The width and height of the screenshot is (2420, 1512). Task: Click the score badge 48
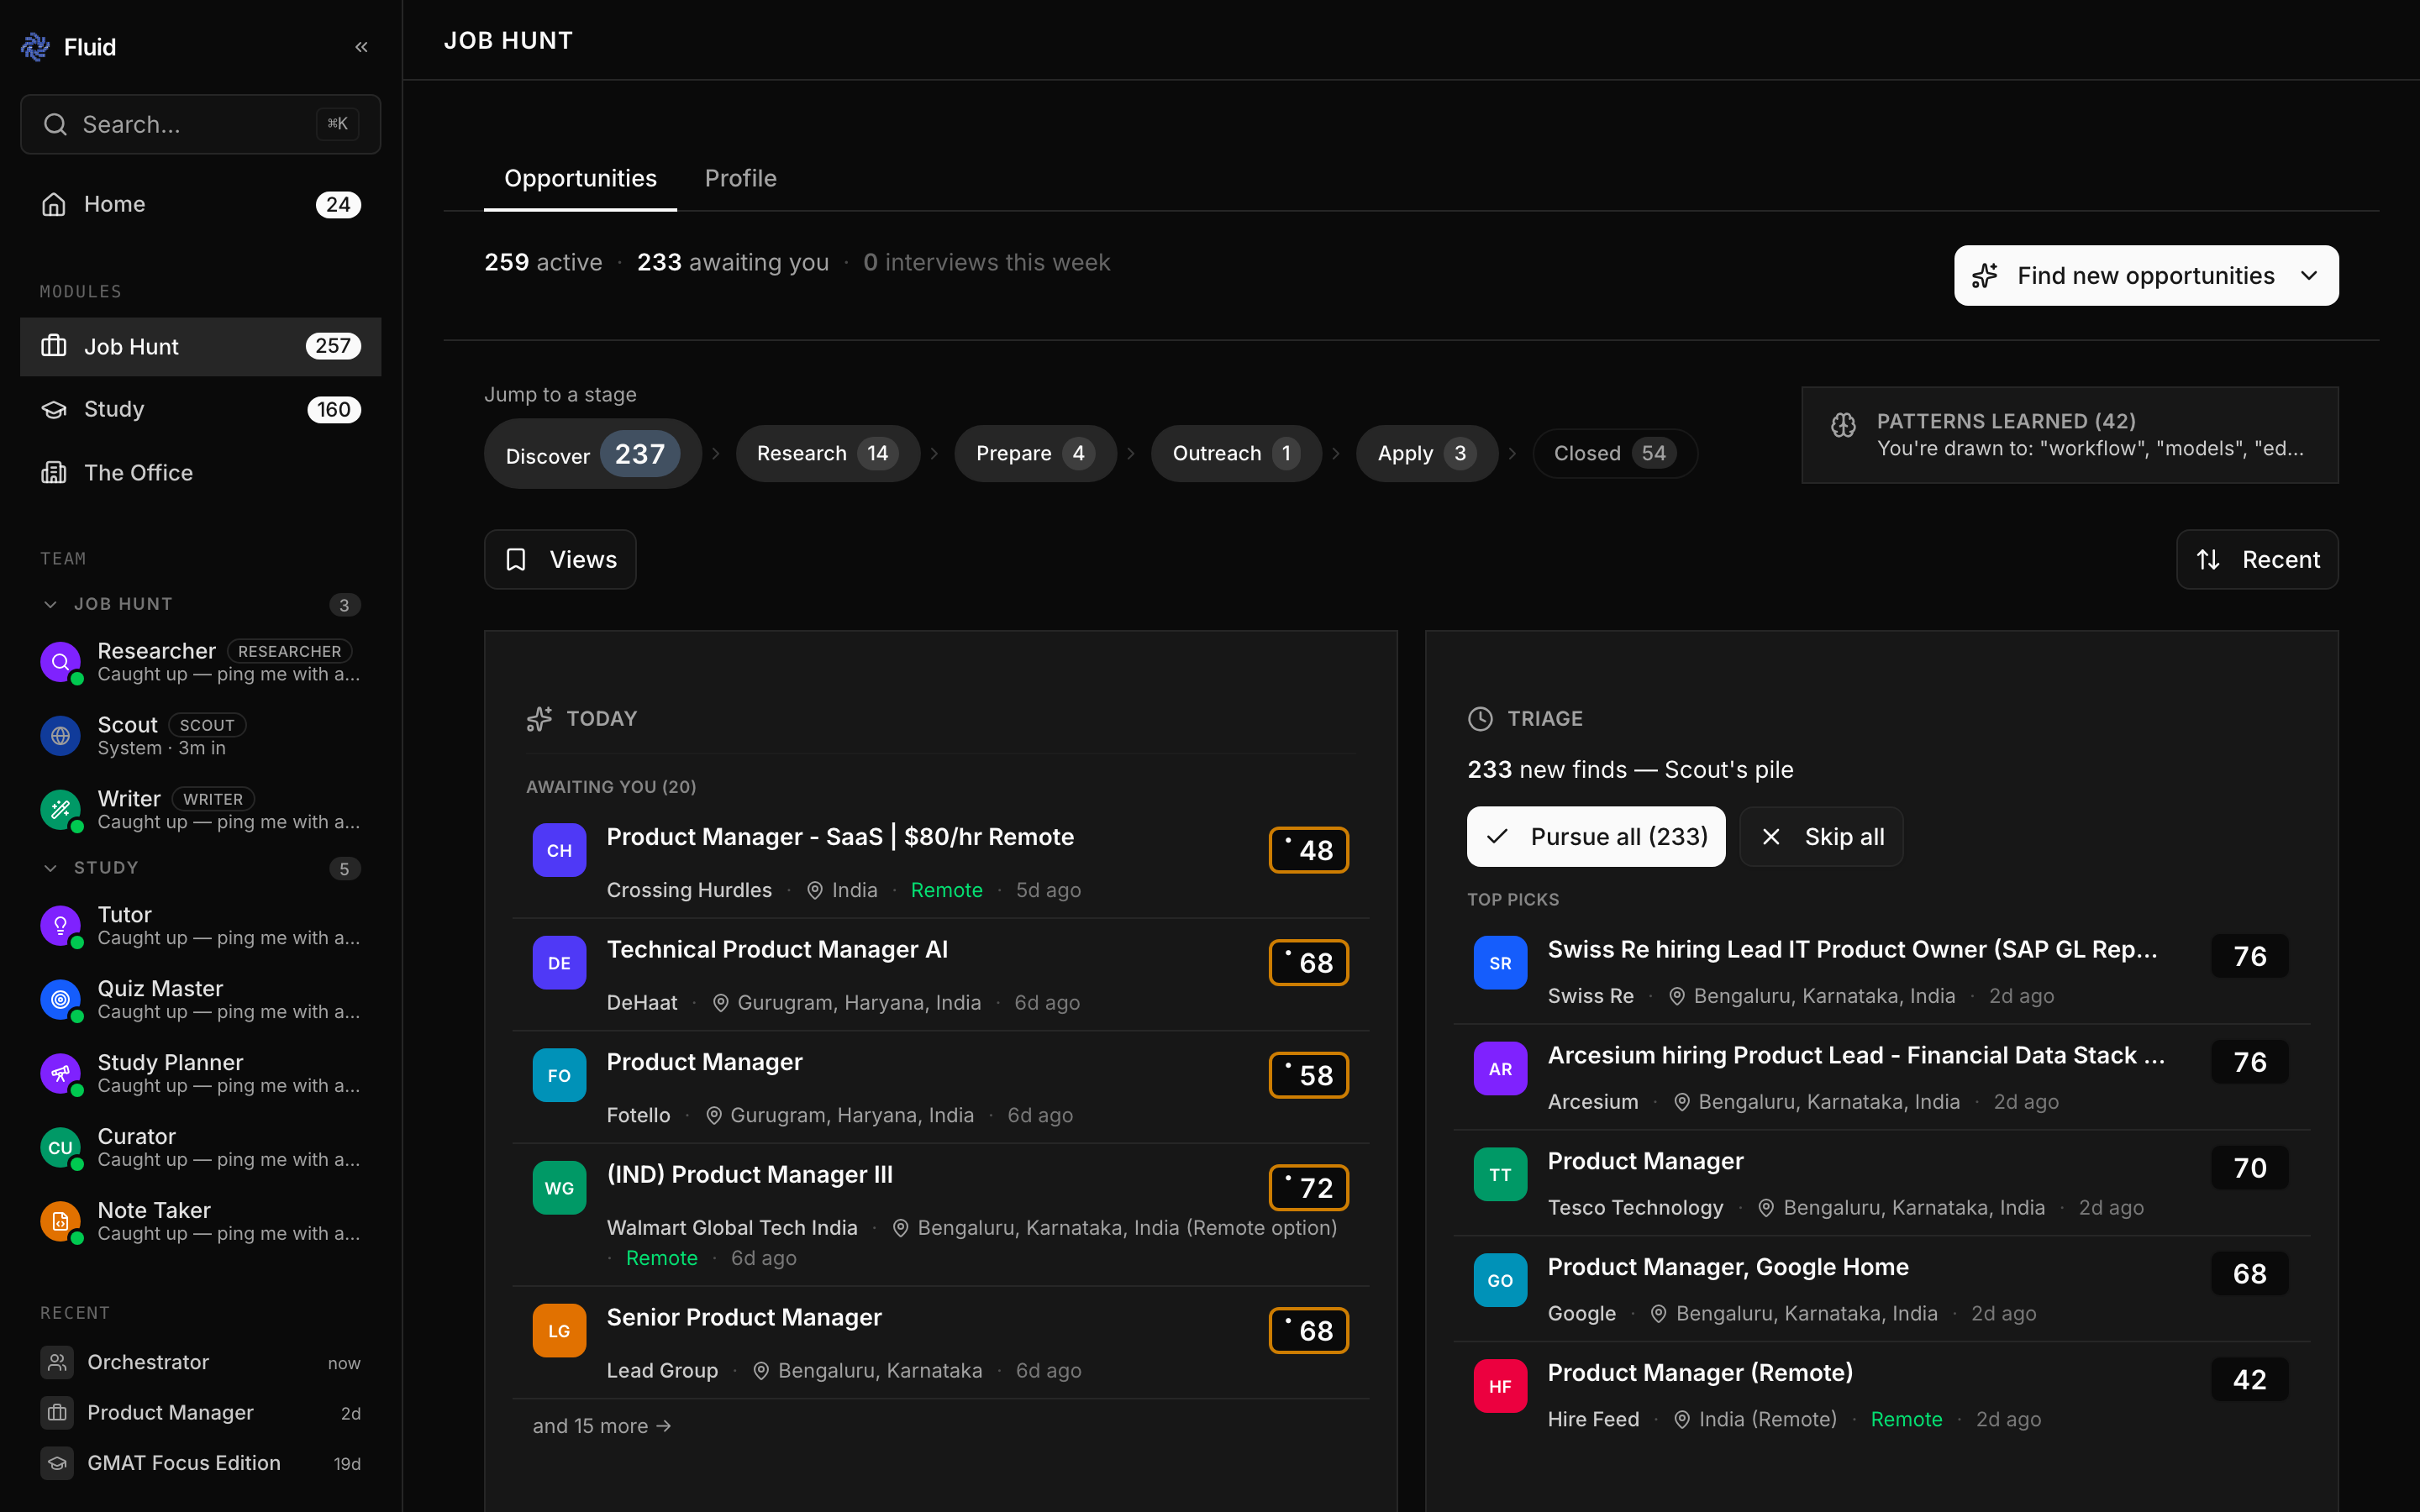pyautogui.click(x=1309, y=850)
